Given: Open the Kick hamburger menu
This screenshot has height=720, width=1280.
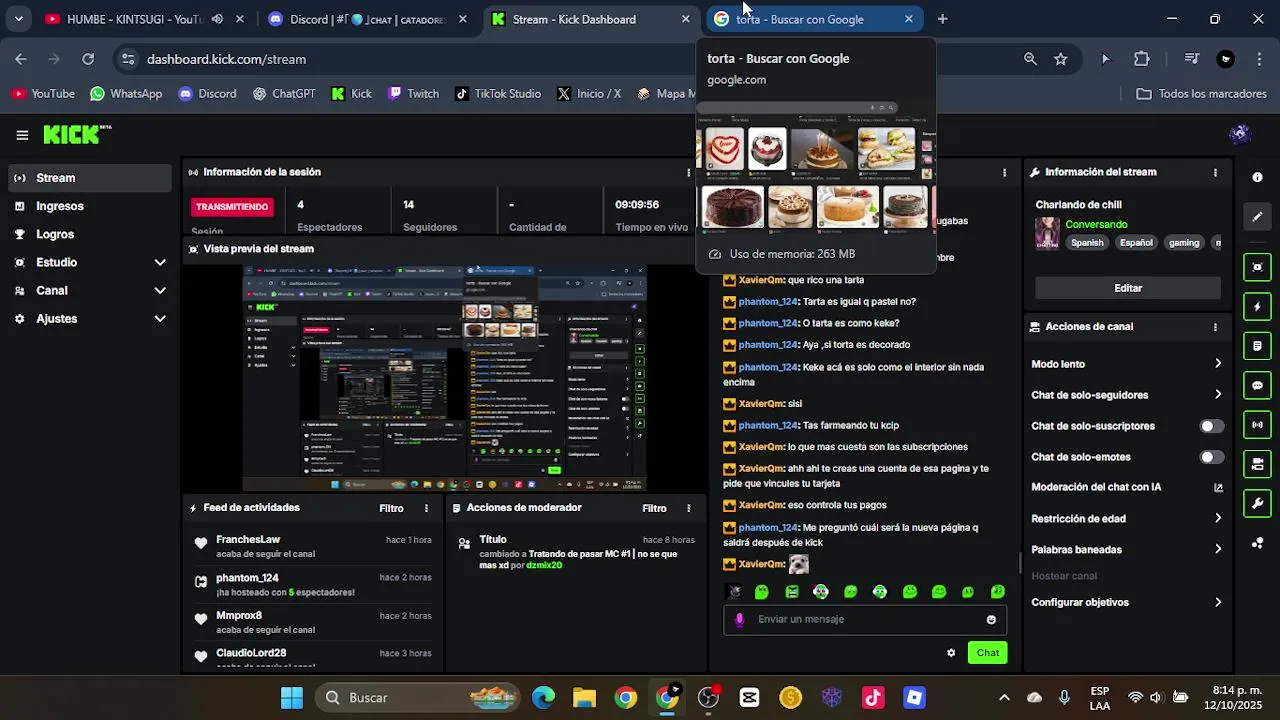Looking at the screenshot, I should click(x=22, y=135).
